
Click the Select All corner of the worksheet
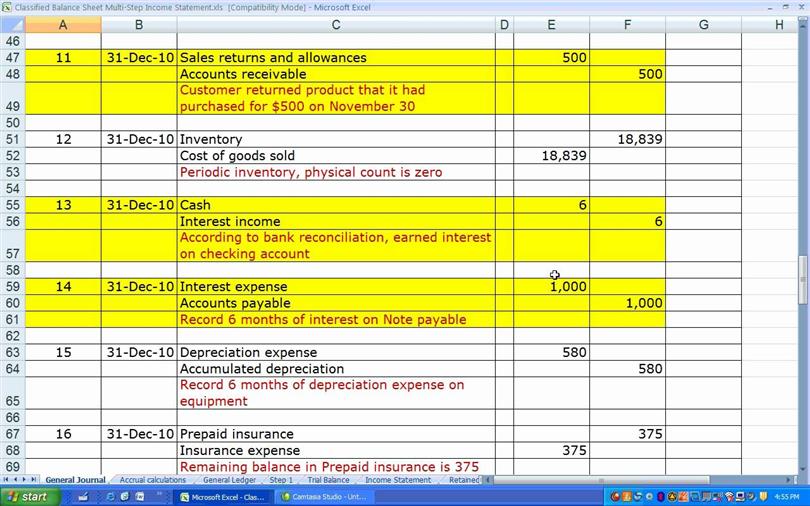tap(12, 24)
